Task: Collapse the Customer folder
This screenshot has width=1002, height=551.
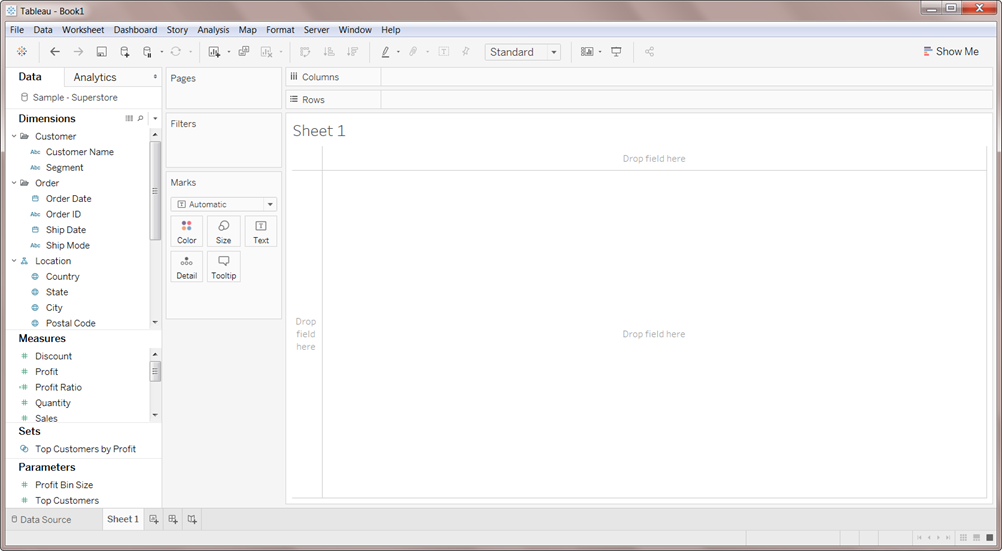Action: (x=14, y=136)
